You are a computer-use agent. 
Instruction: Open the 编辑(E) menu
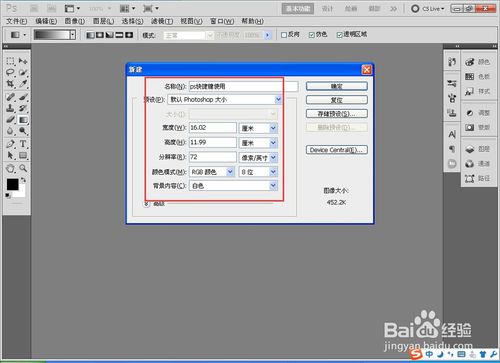(x=46, y=21)
